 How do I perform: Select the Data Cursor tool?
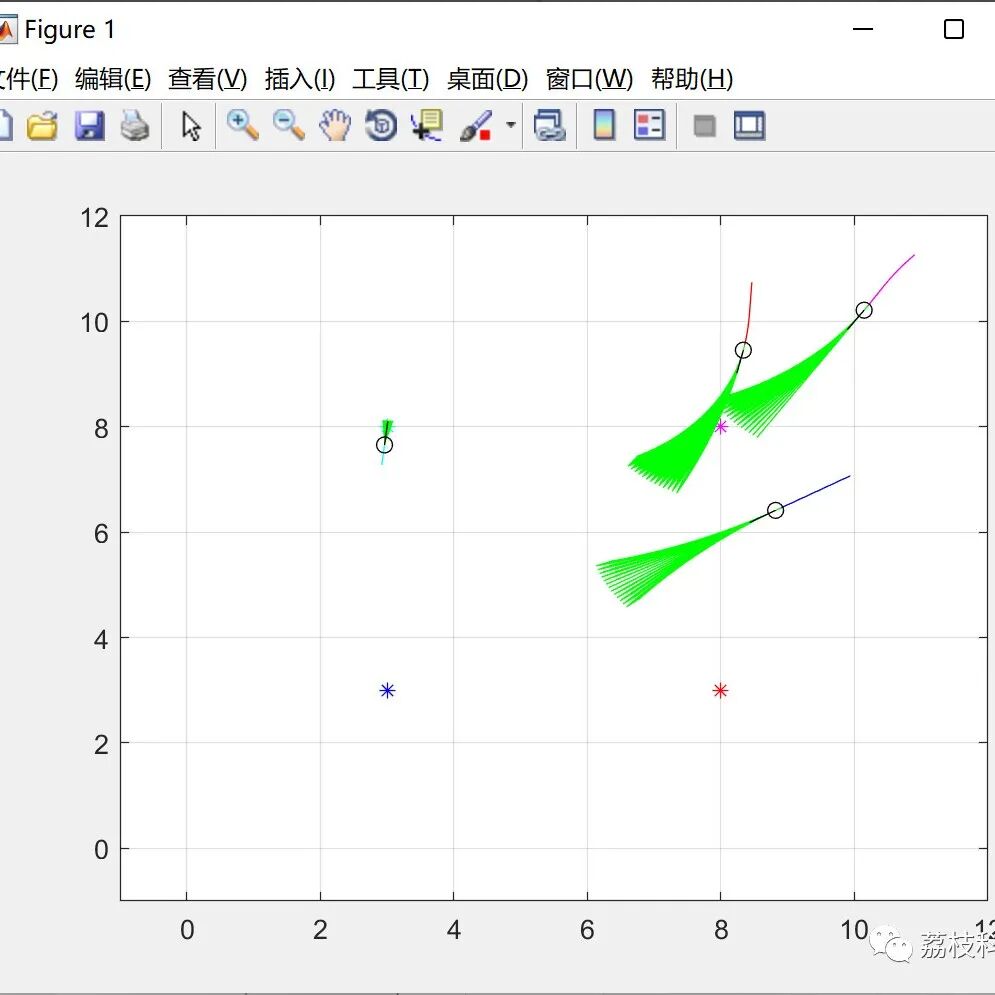pyautogui.click(x=427, y=125)
